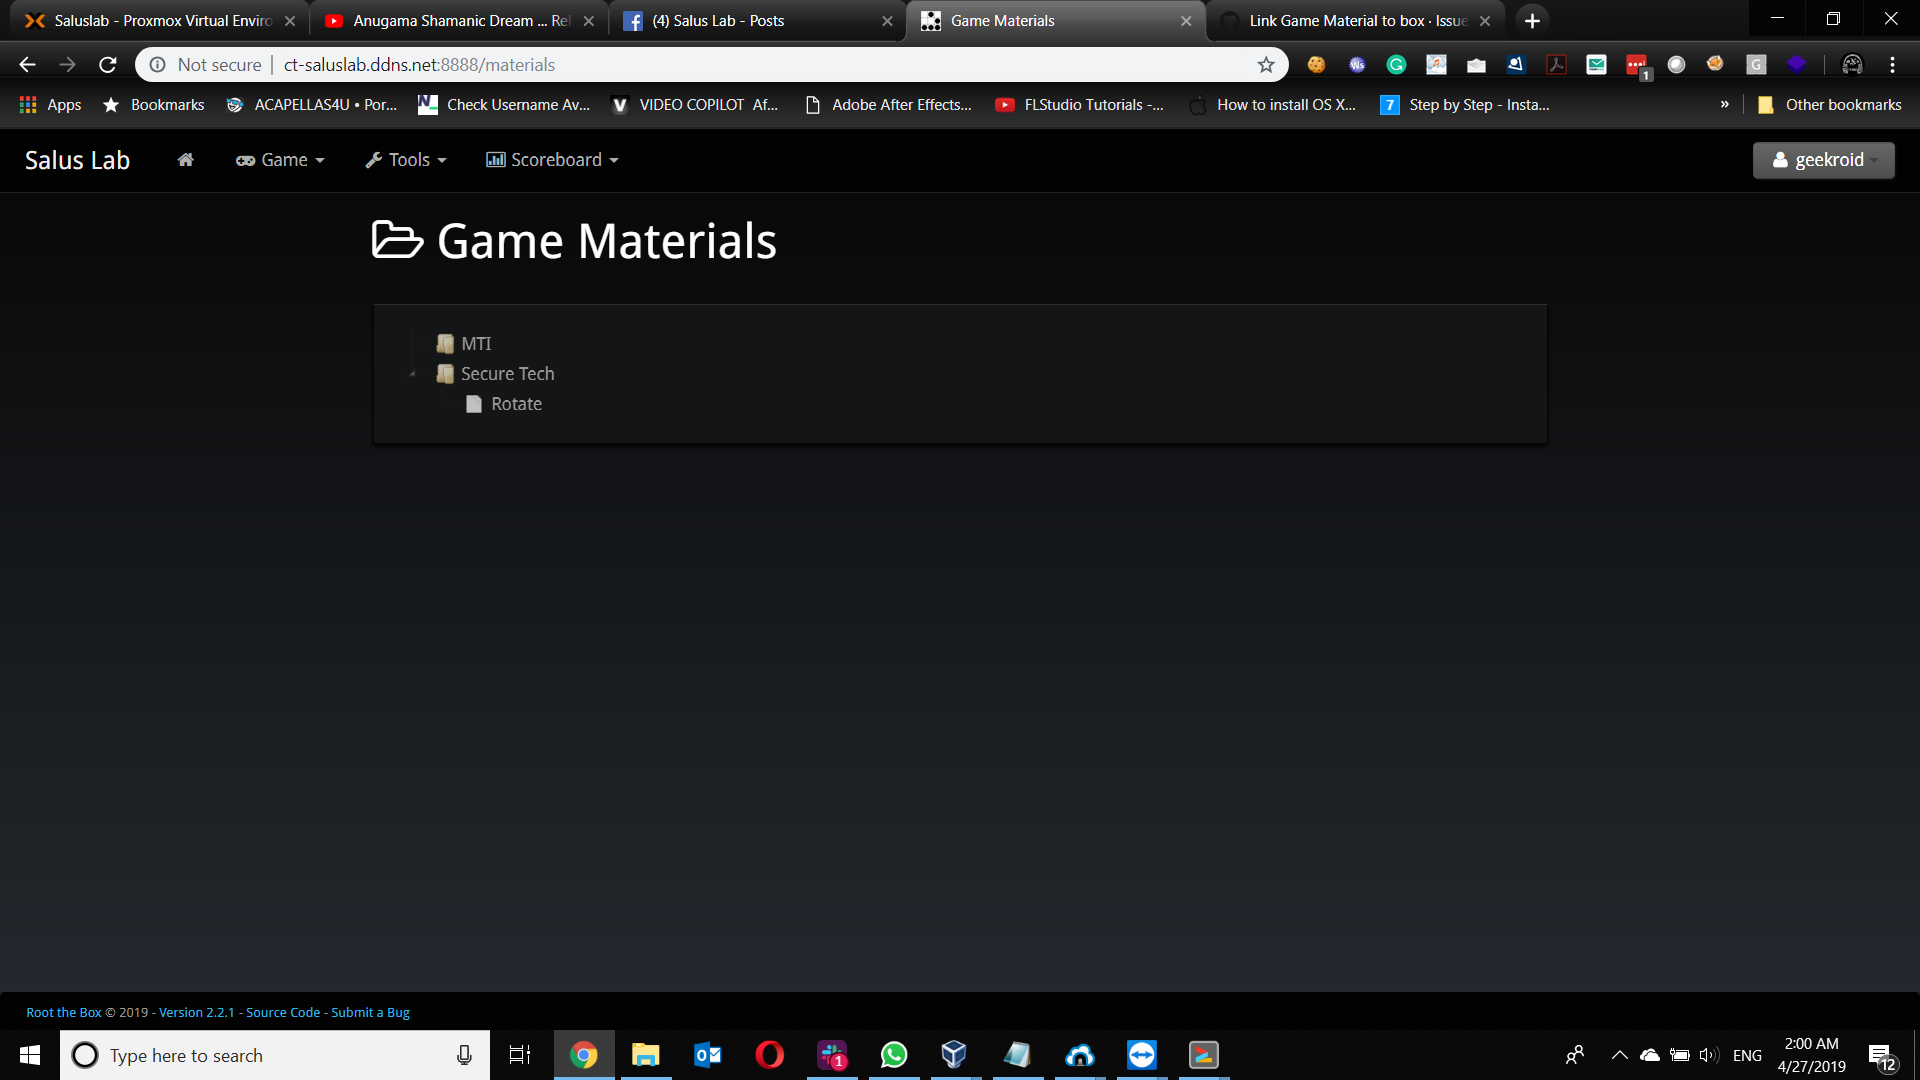Open the geekroid account dropdown
Viewport: 1920px width, 1080px height.
pos(1823,160)
